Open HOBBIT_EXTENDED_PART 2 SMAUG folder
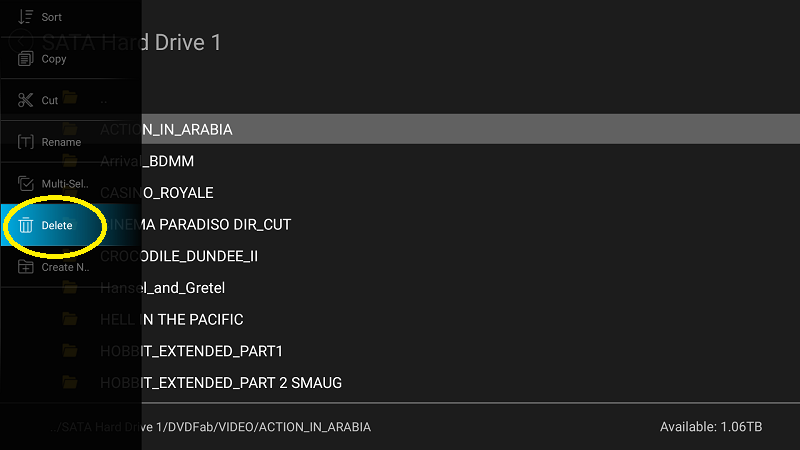 (400, 383)
